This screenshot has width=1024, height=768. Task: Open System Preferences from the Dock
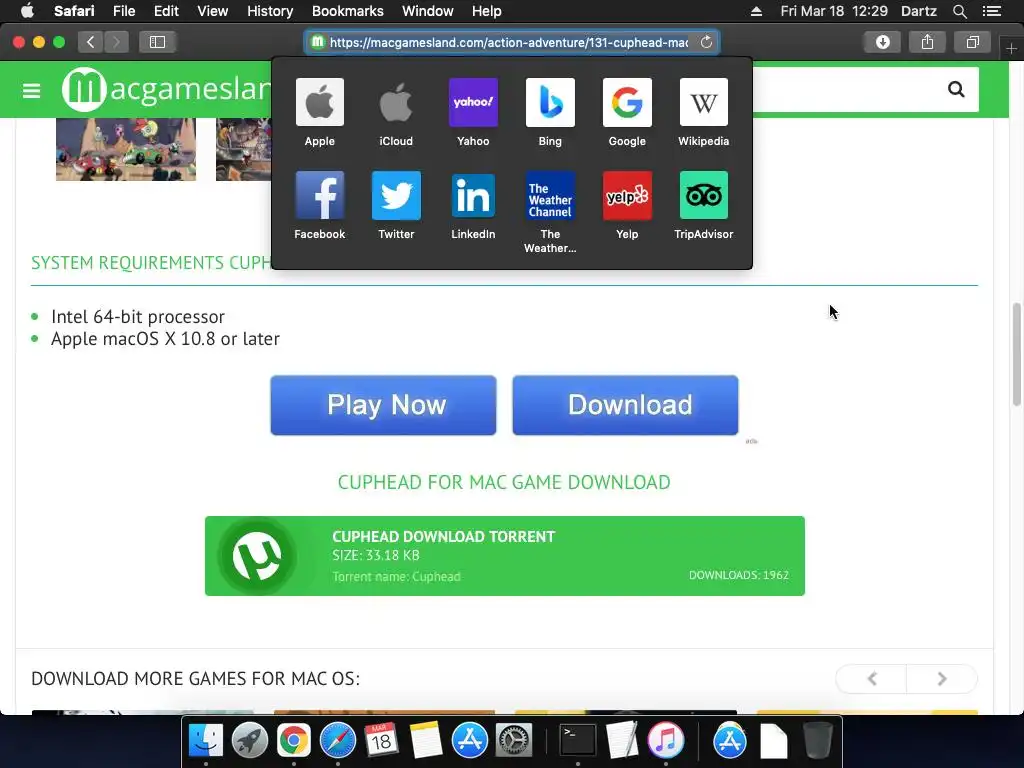(514, 741)
